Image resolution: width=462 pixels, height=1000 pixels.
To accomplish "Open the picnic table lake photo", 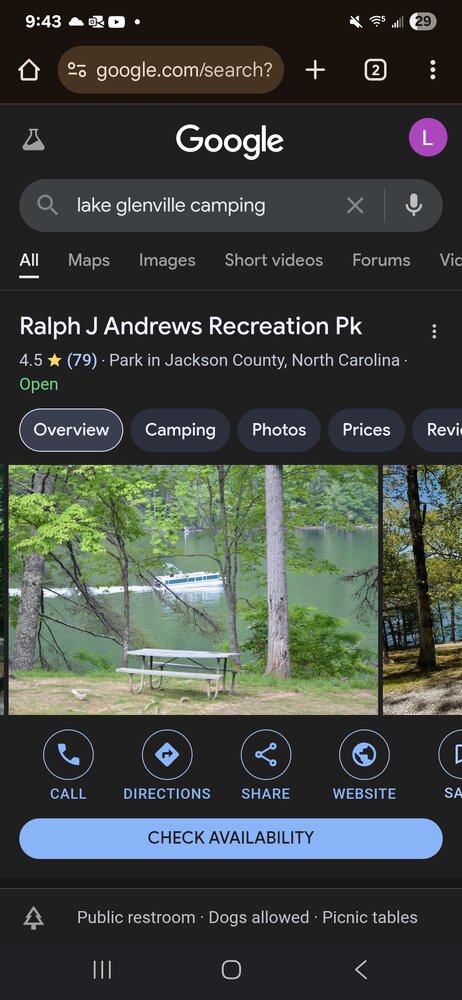I will [x=193, y=590].
